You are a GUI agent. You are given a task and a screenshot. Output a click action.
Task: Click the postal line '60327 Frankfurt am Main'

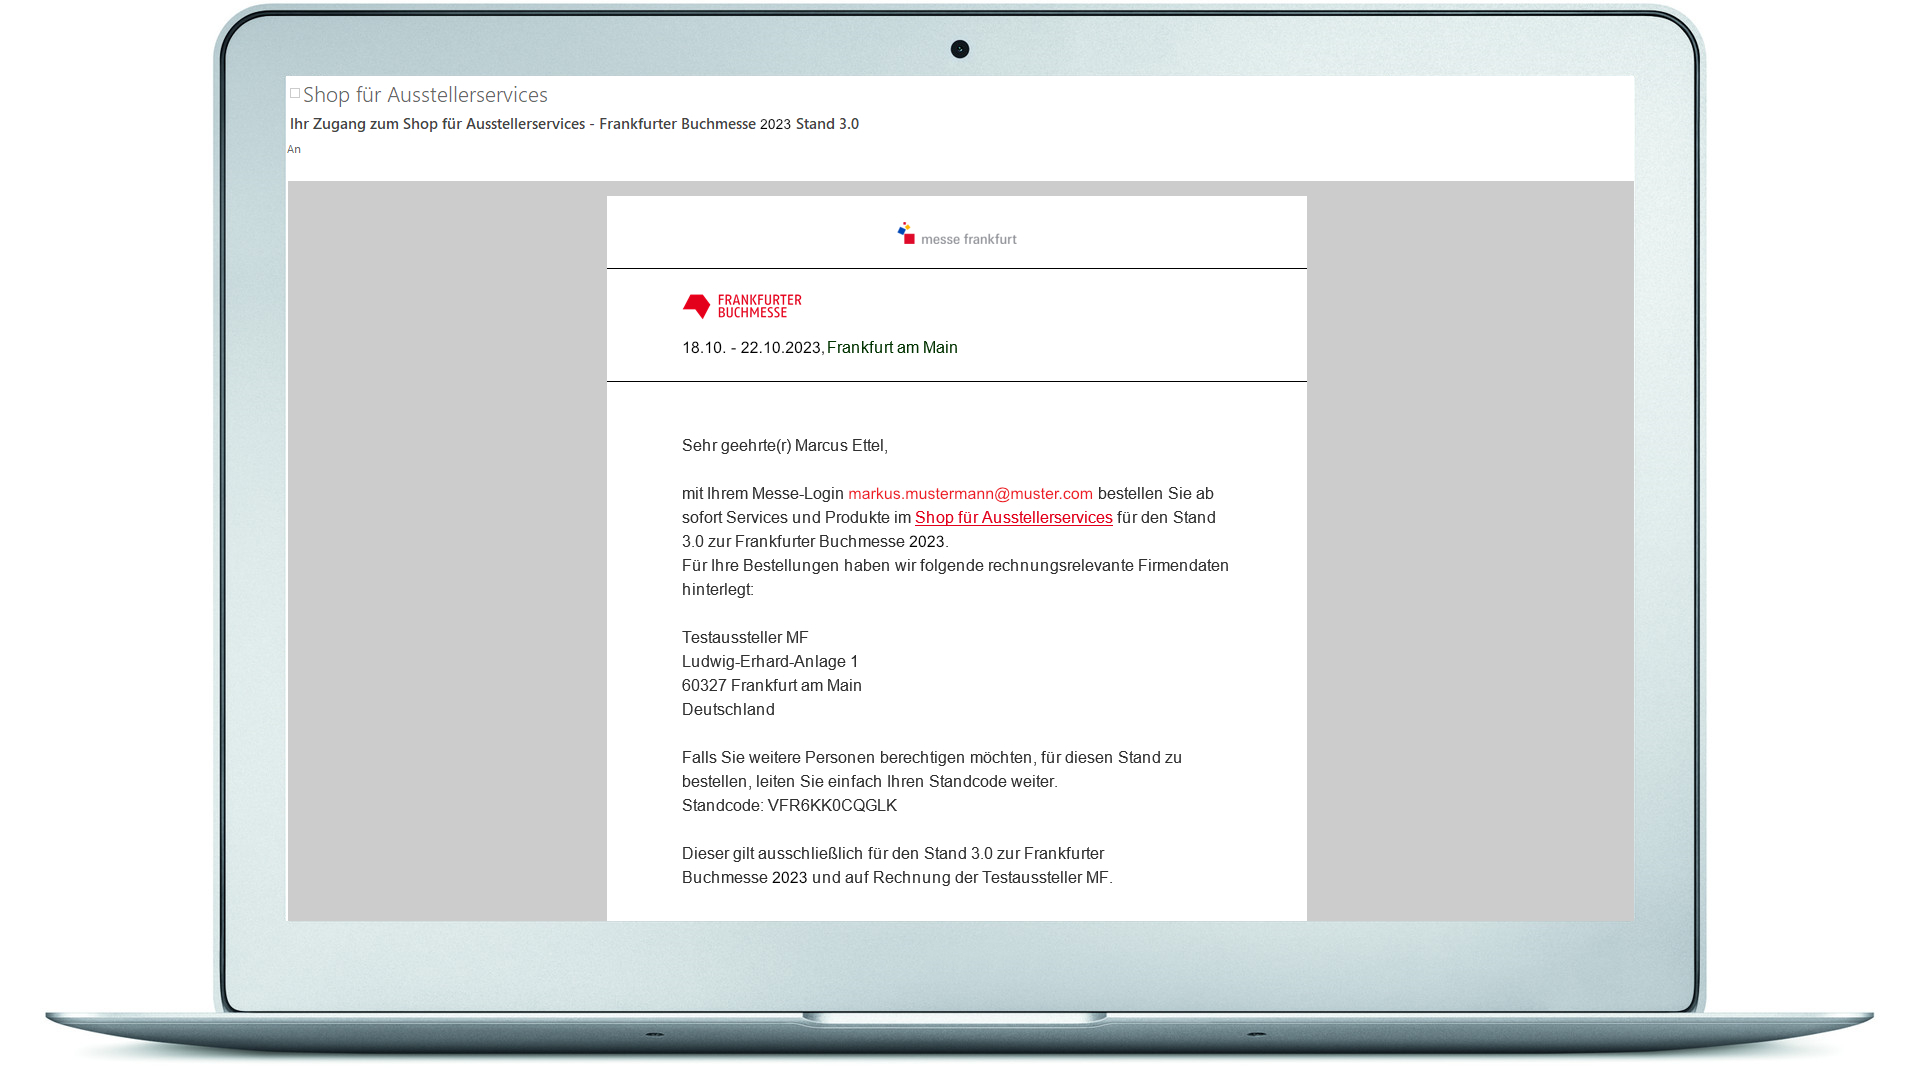click(771, 686)
